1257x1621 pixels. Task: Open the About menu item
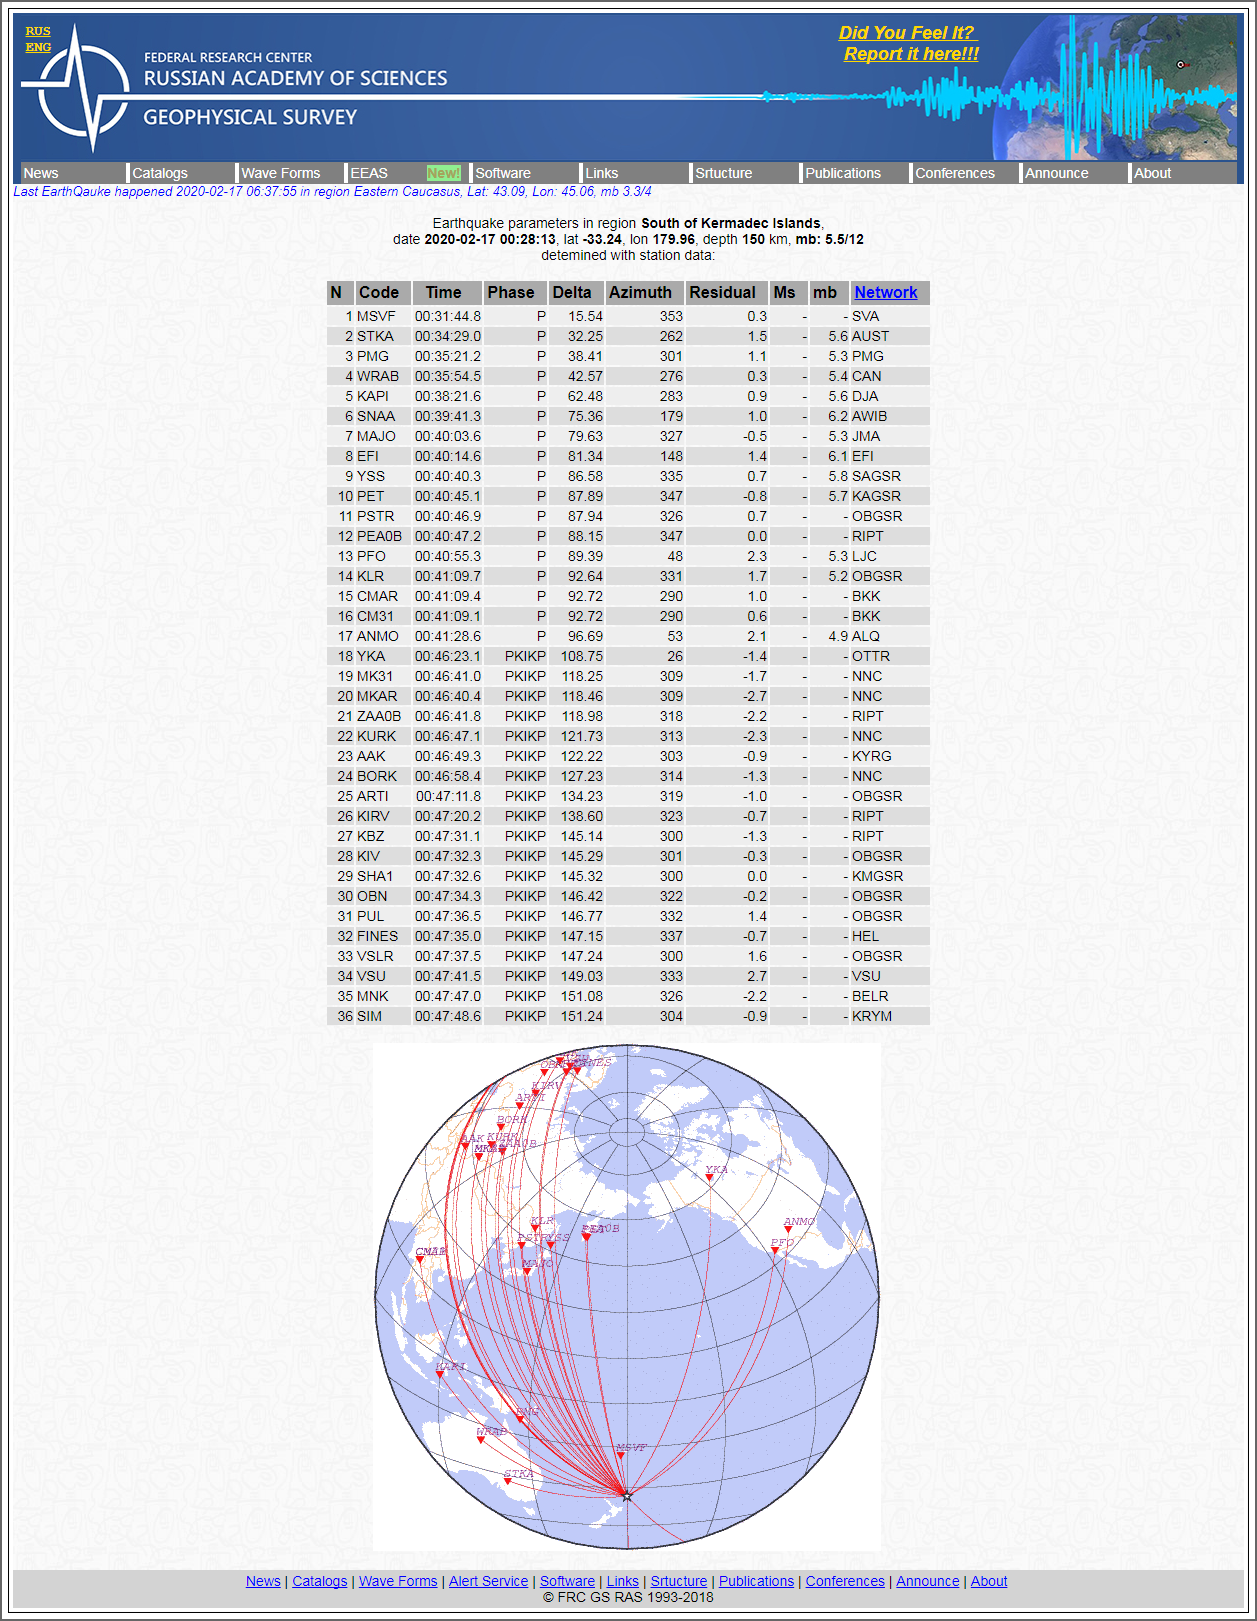click(x=1152, y=173)
